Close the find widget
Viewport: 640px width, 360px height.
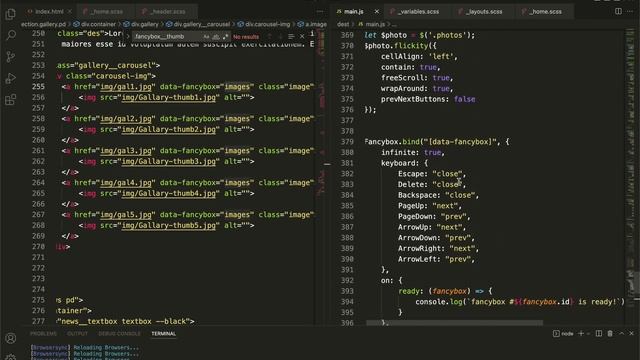pyautogui.click(x=302, y=37)
